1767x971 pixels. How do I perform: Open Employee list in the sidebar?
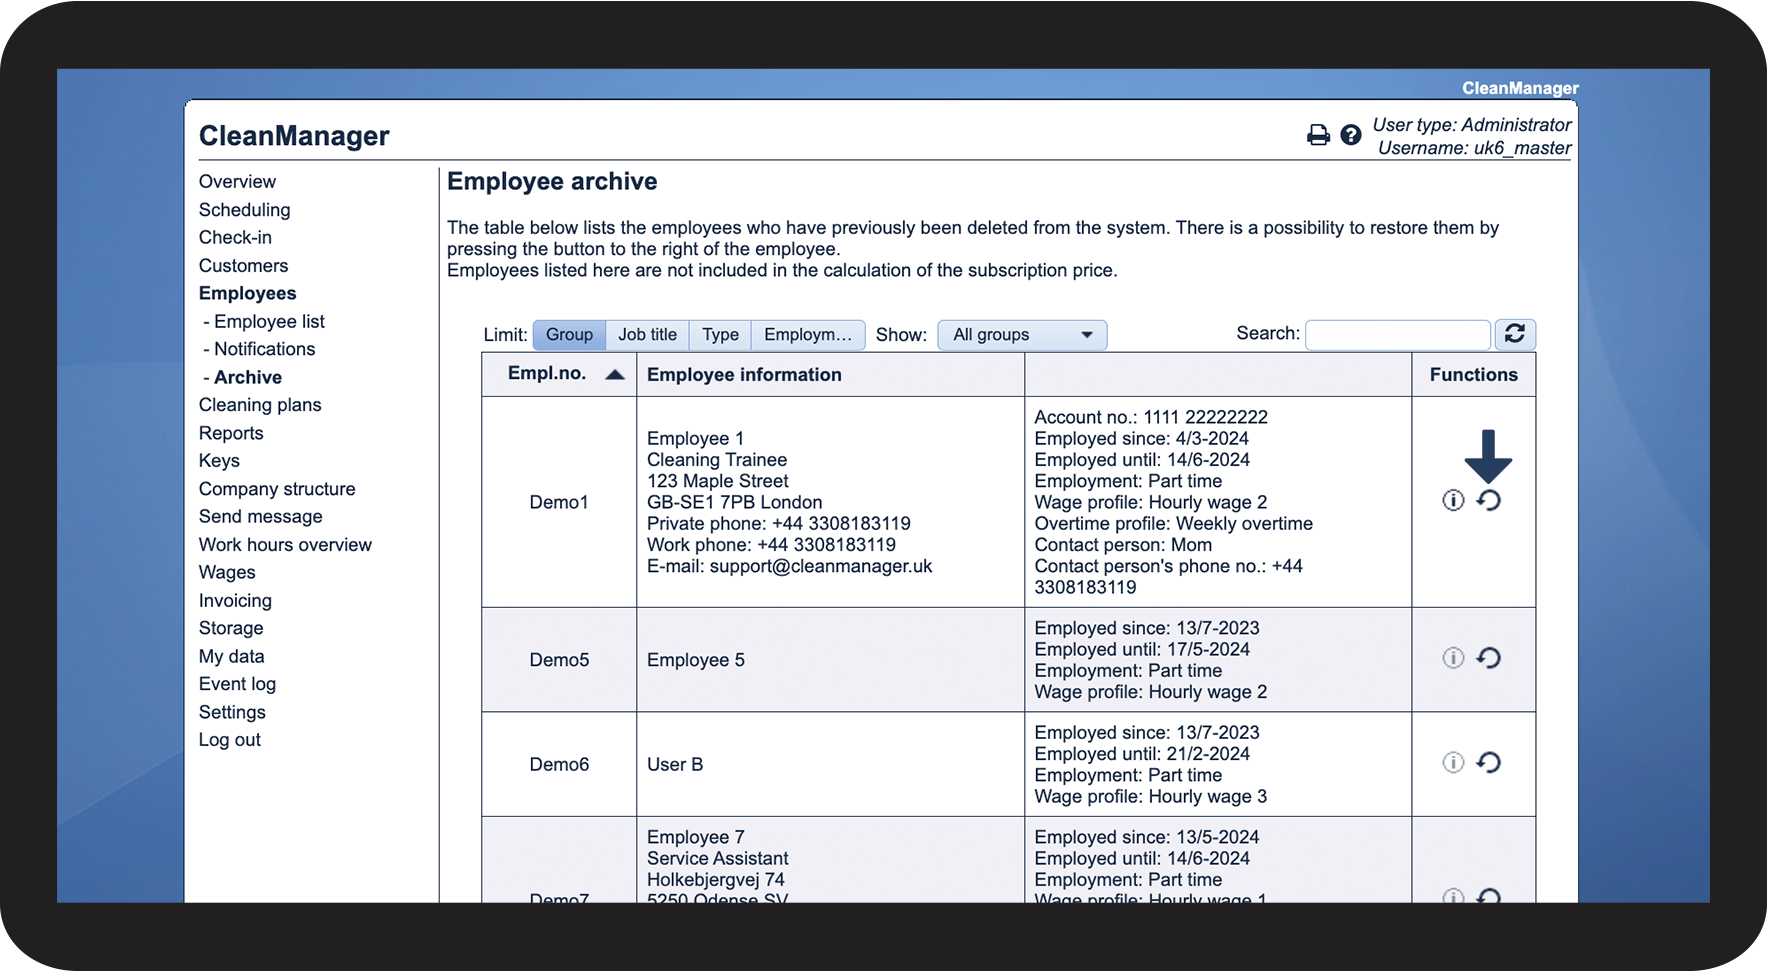[269, 321]
